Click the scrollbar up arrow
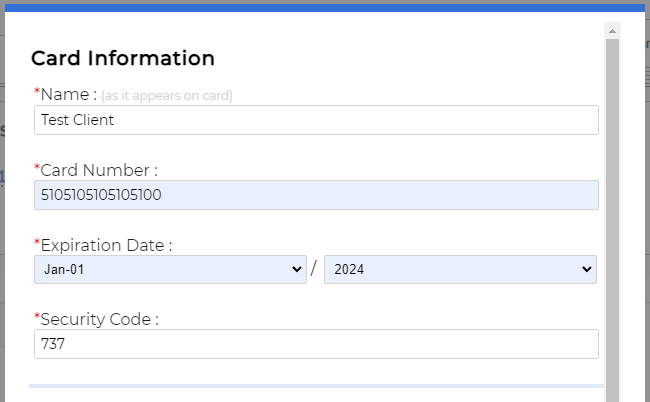The height and width of the screenshot is (402, 650). tap(612, 31)
